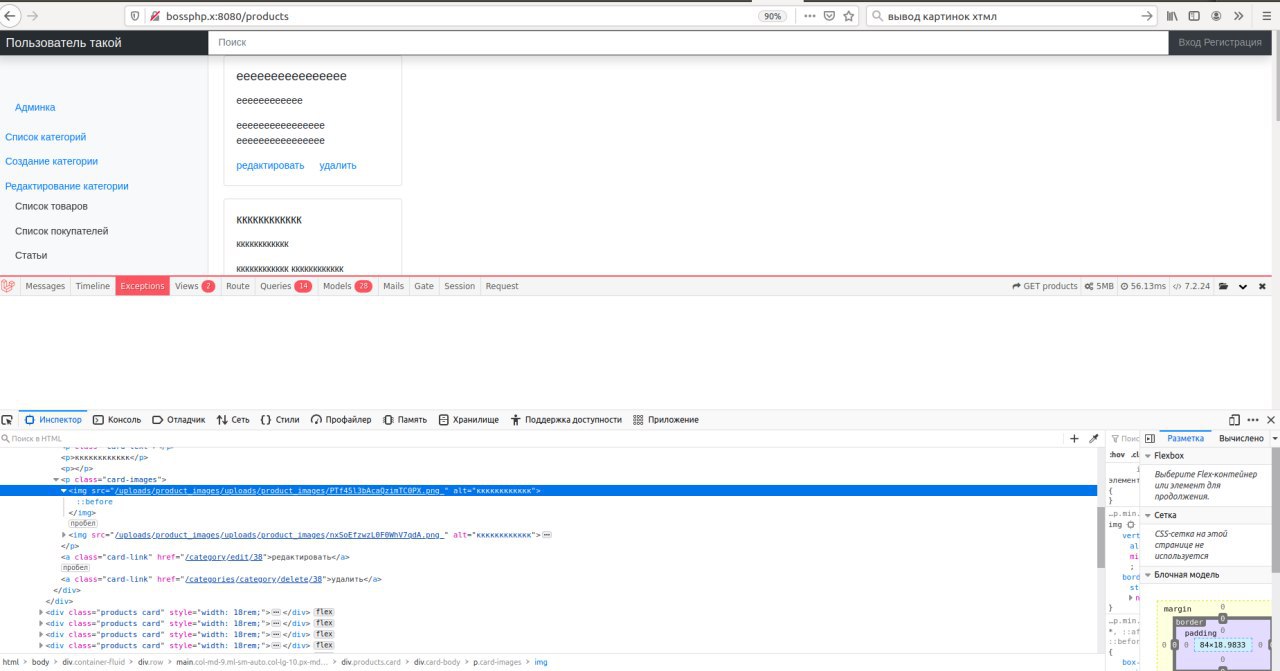Image resolution: width=1280 pixels, height=671 pixels.
Task: Open the Mails debugbar tab
Action: click(393, 286)
